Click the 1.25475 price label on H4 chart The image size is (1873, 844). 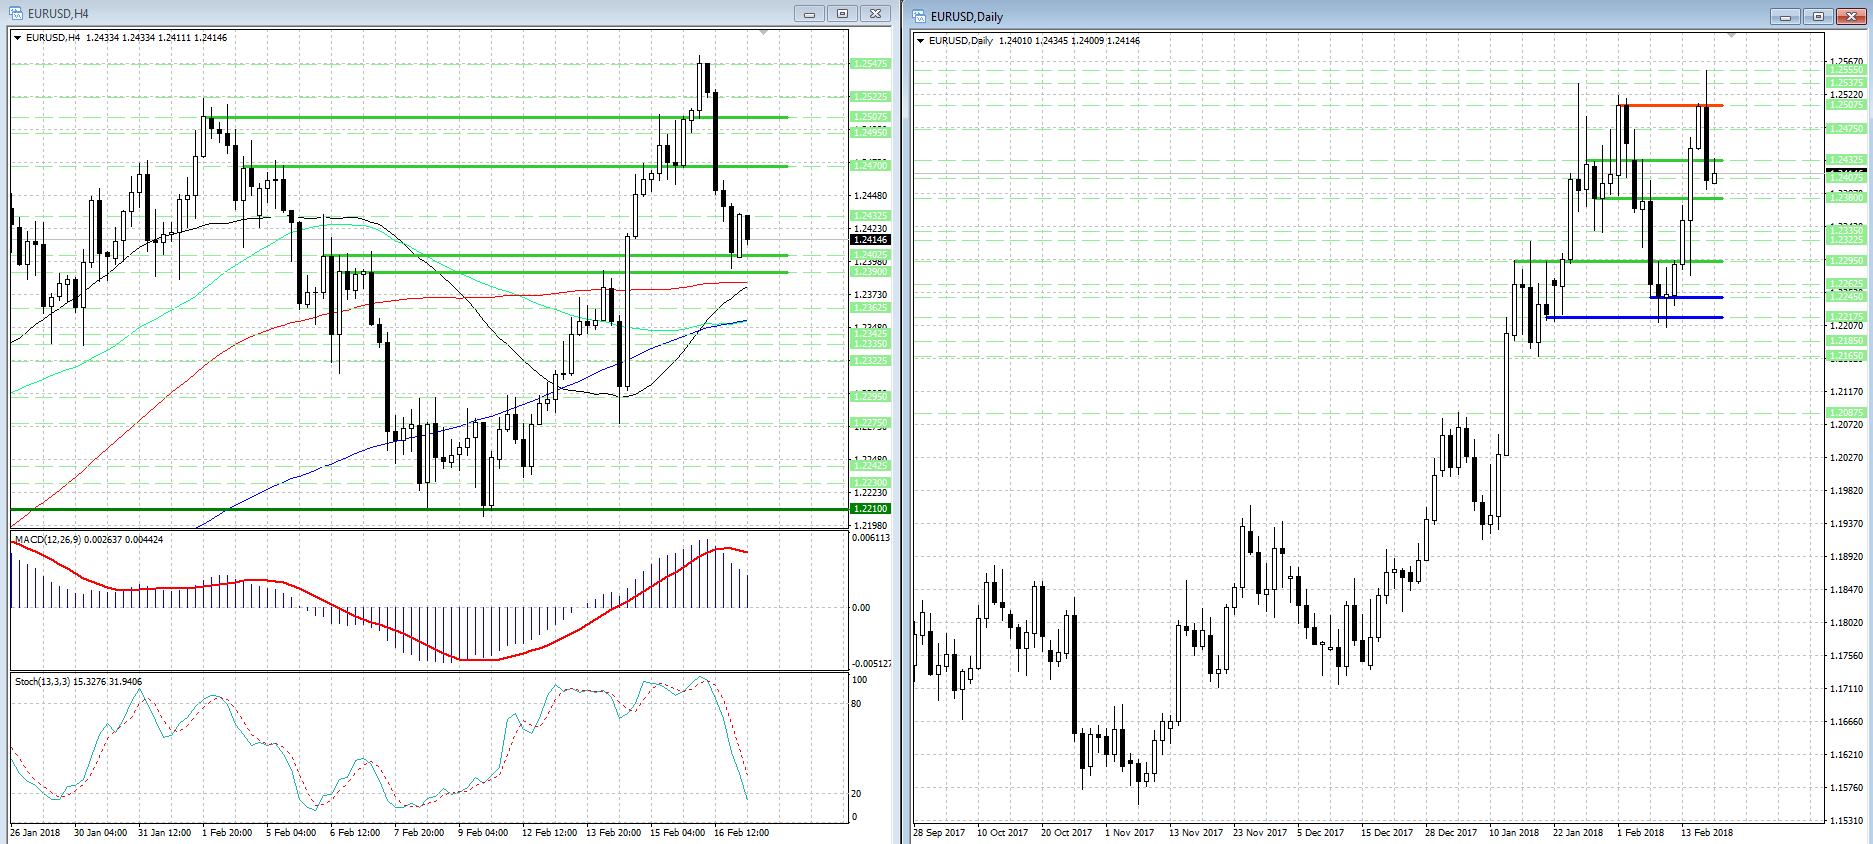[x=870, y=64]
